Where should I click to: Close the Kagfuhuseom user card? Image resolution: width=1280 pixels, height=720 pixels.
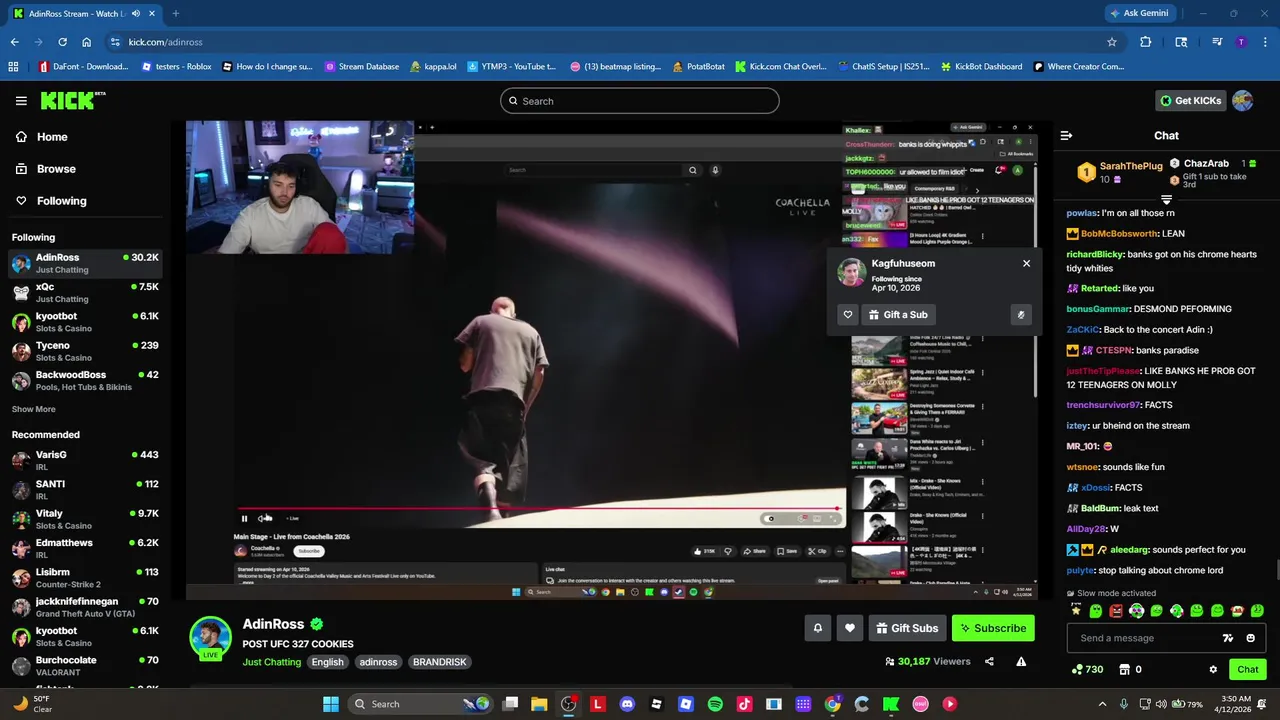[1026, 263]
